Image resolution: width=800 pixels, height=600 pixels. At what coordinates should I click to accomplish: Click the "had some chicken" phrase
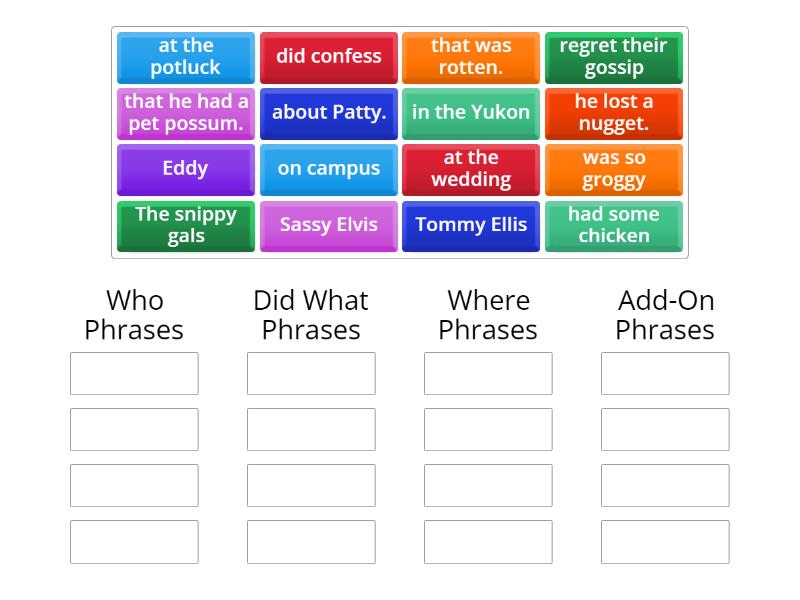point(614,225)
